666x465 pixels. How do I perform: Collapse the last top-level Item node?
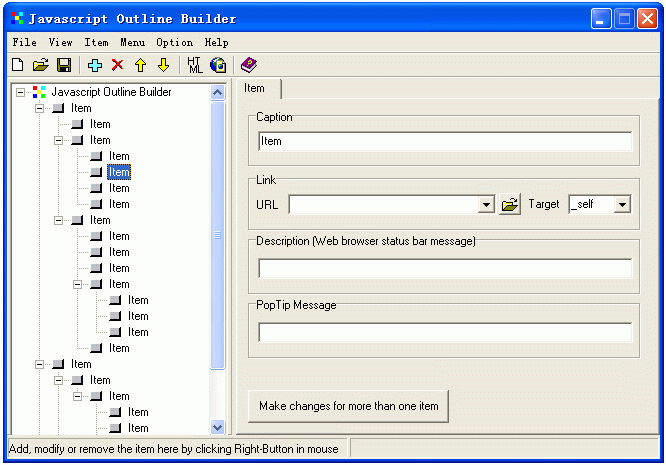click(40, 364)
